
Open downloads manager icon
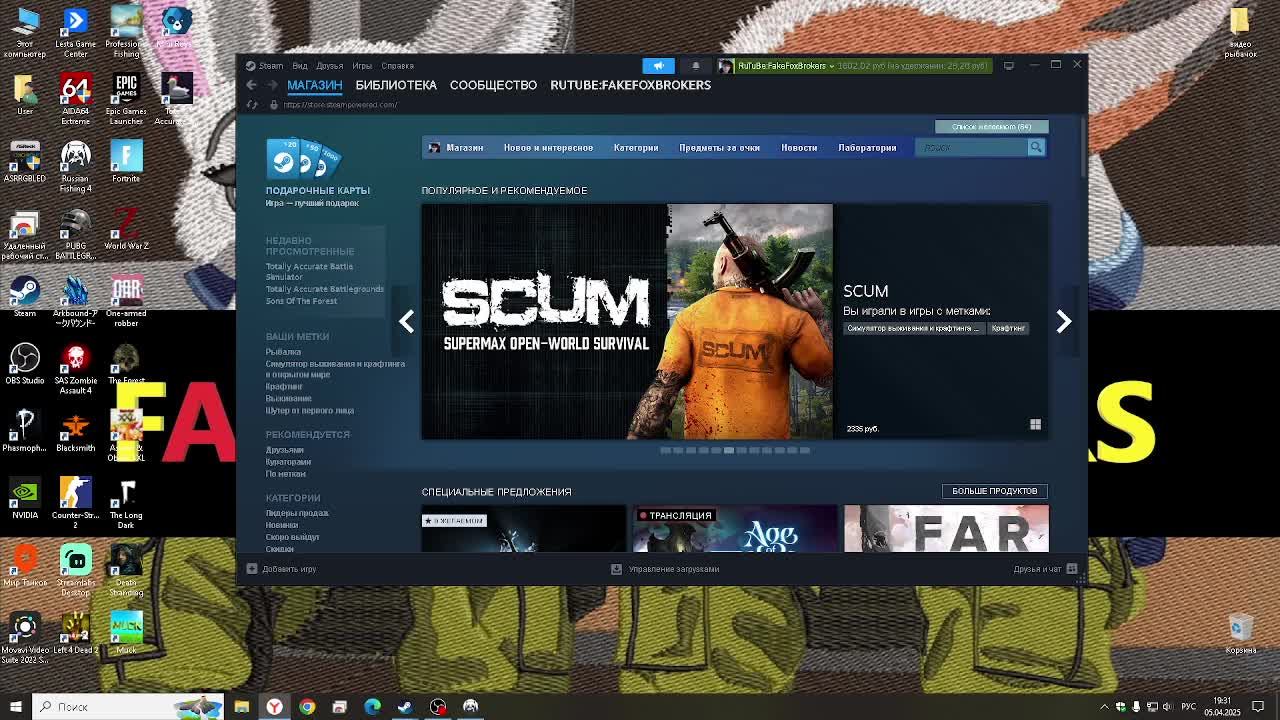(616, 569)
